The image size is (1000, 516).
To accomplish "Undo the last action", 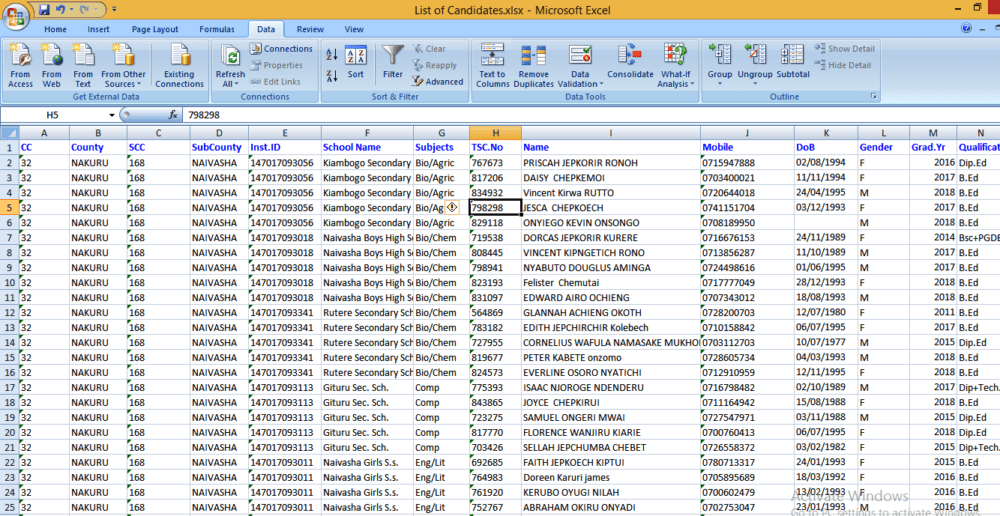I will tap(61, 10).
